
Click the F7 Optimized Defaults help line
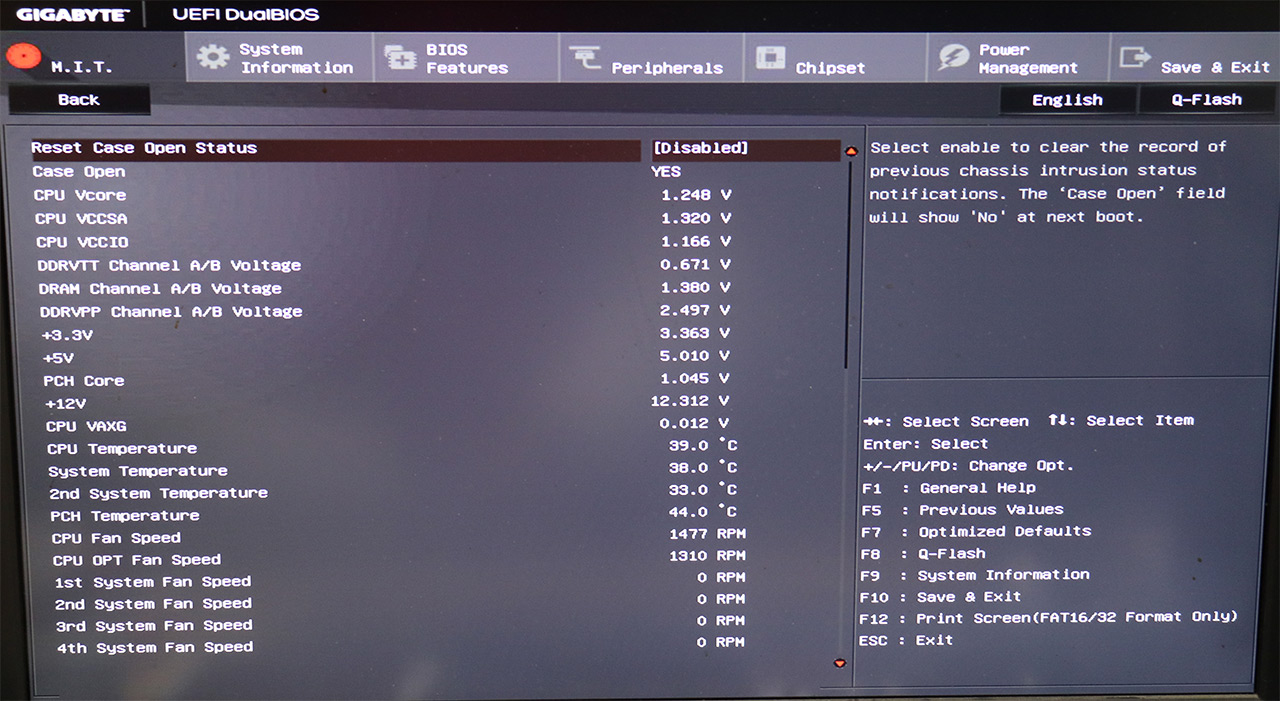[x=976, y=532]
